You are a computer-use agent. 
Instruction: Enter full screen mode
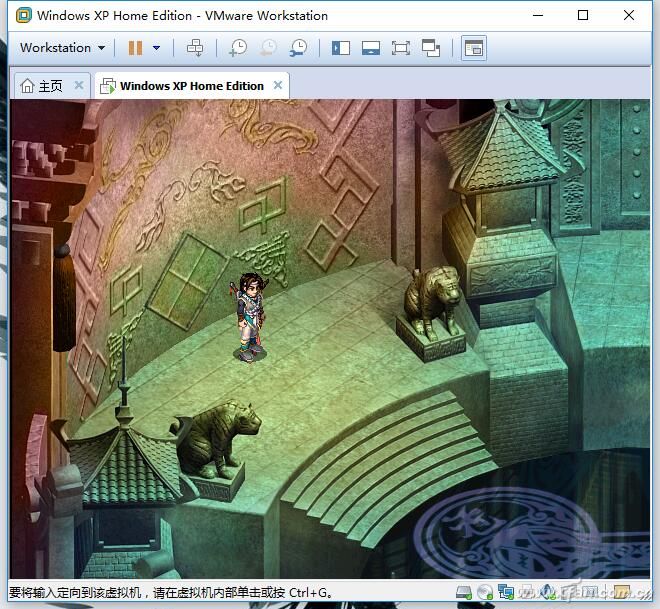click(x=401, y=48)
